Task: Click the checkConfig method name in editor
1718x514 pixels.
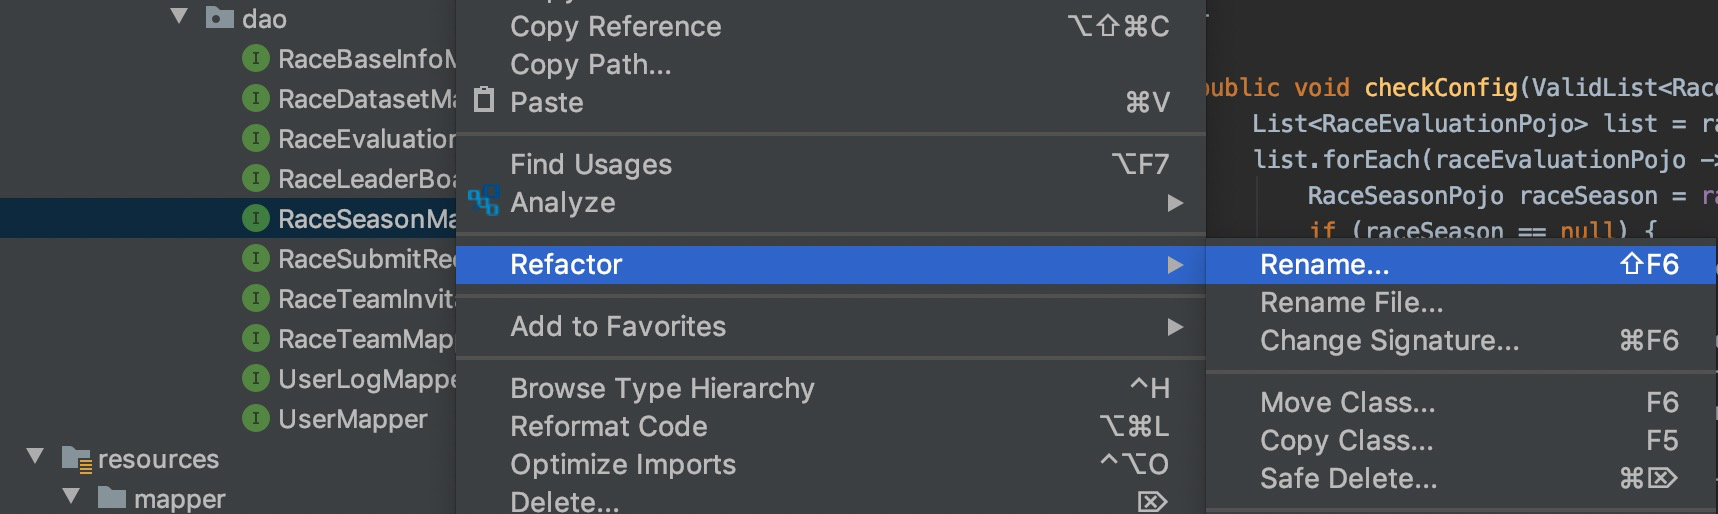Action: (x=1441, y=88)
